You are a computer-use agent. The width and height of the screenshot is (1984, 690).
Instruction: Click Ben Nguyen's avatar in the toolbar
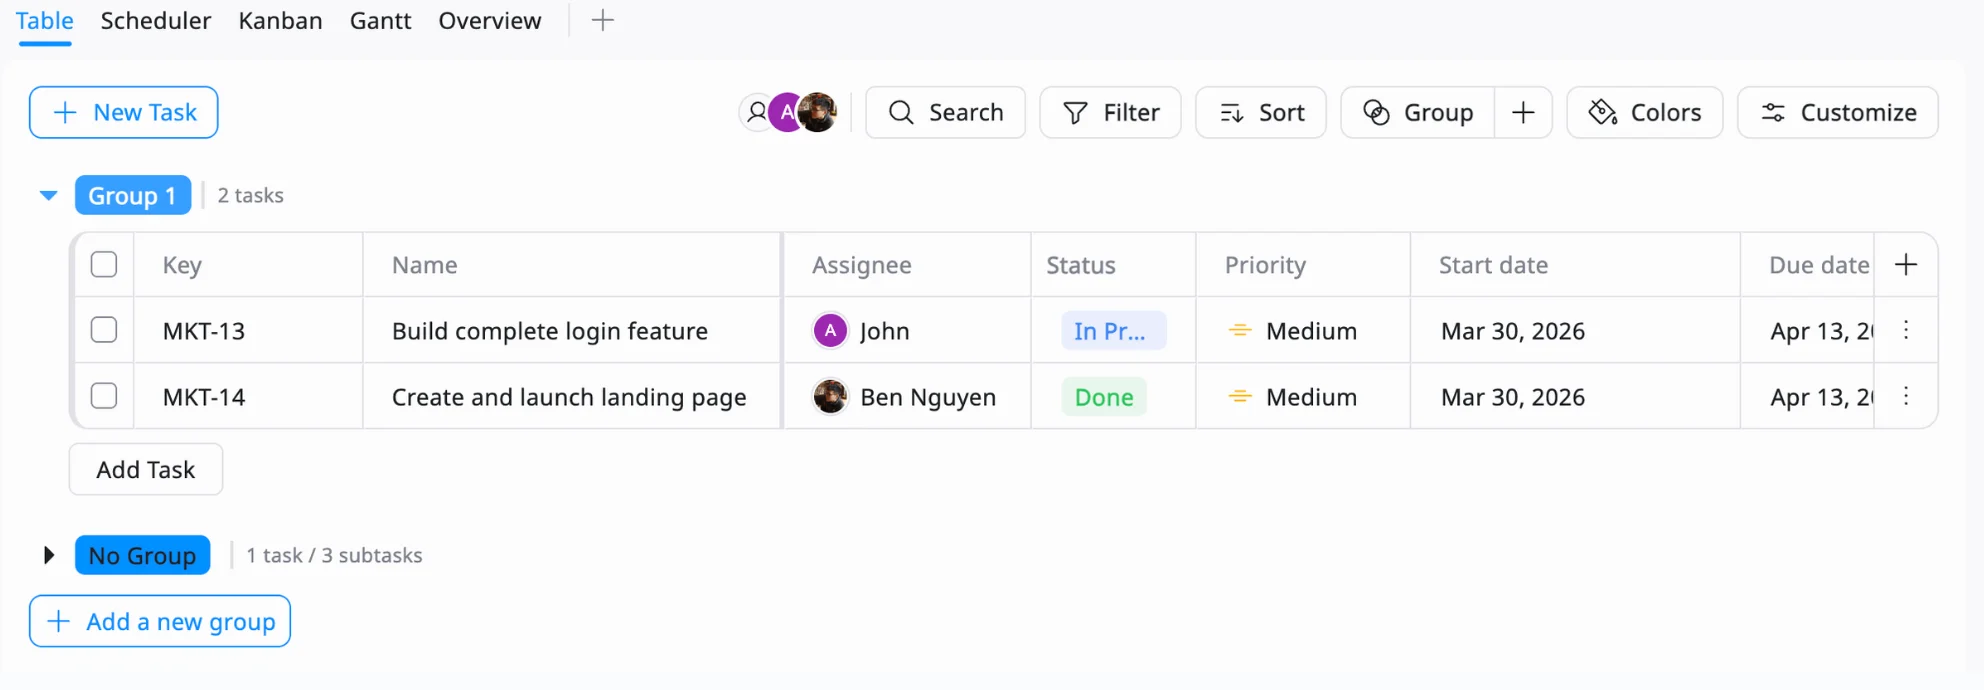coord(819,112)
